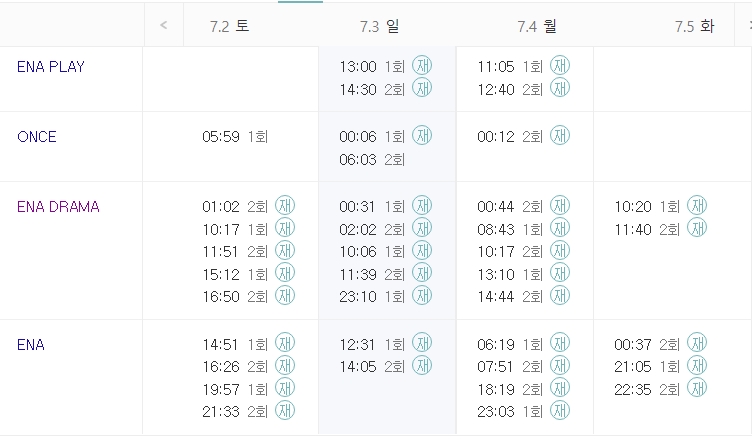Open the ENA channel link
Image resolution: width=752 pixels, height=439 pixels.
[31, 344]
